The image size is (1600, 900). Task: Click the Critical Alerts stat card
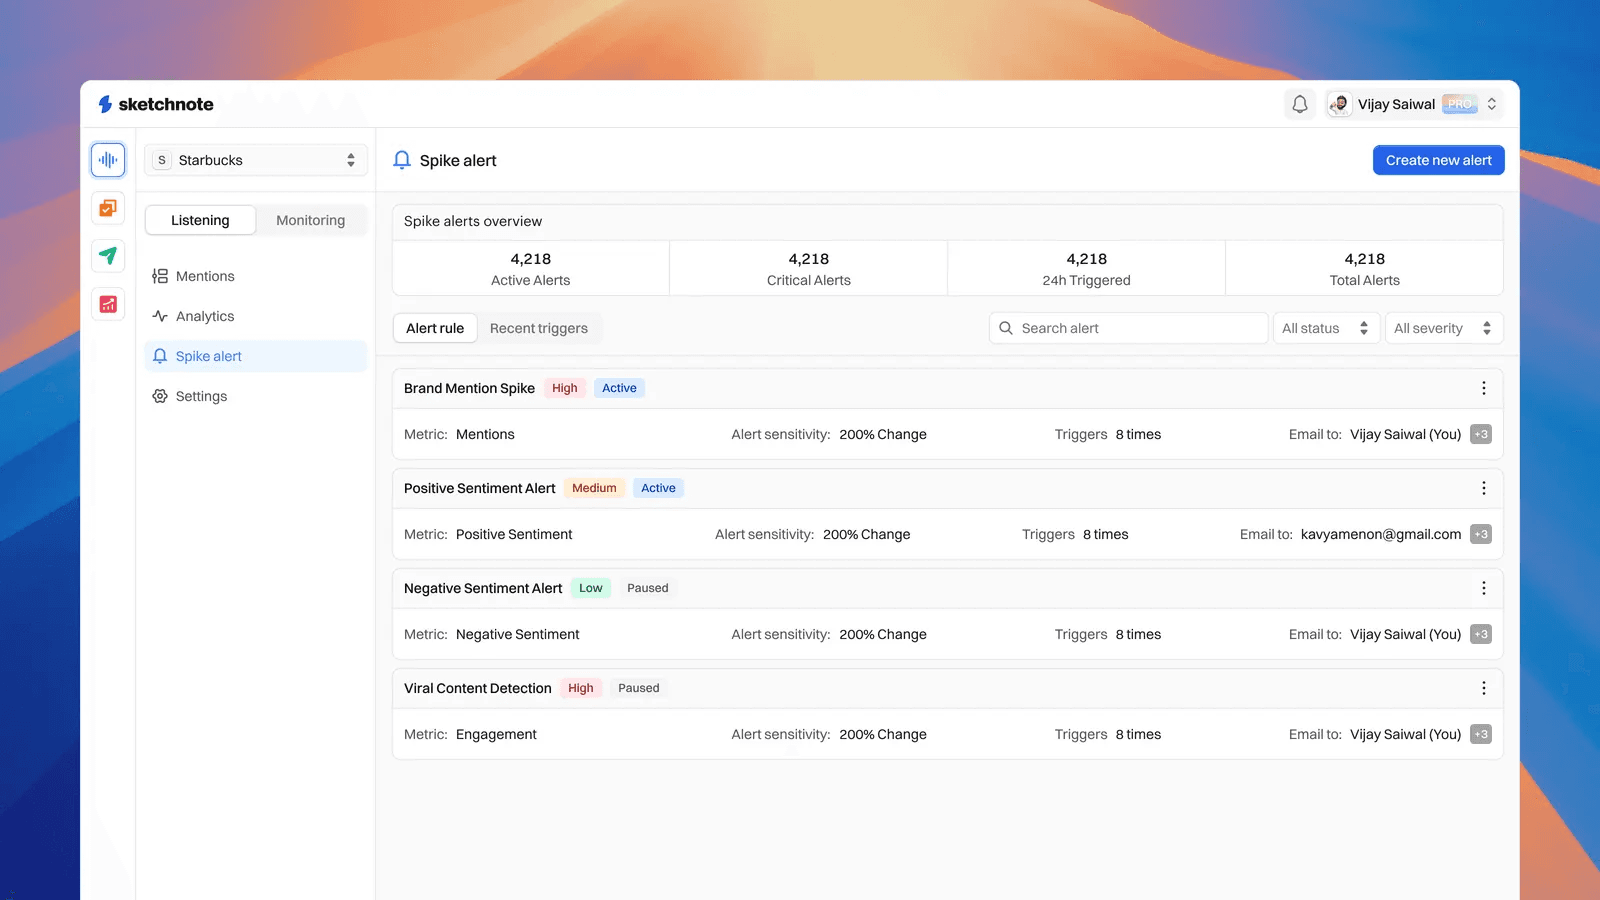[809, 269]
